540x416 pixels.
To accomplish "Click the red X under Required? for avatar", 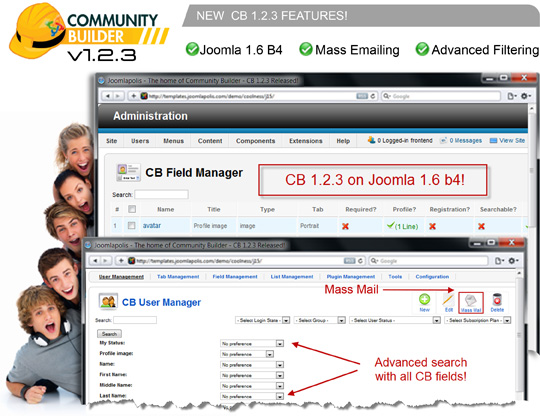I will 345,226.
